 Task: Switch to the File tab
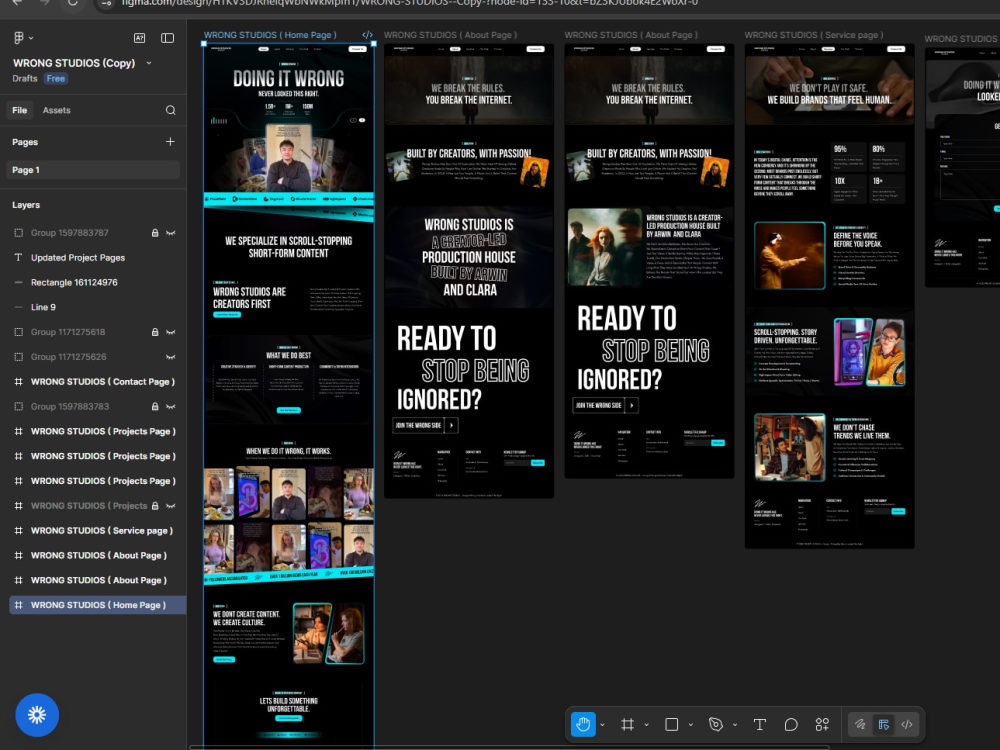pos(20,110)
